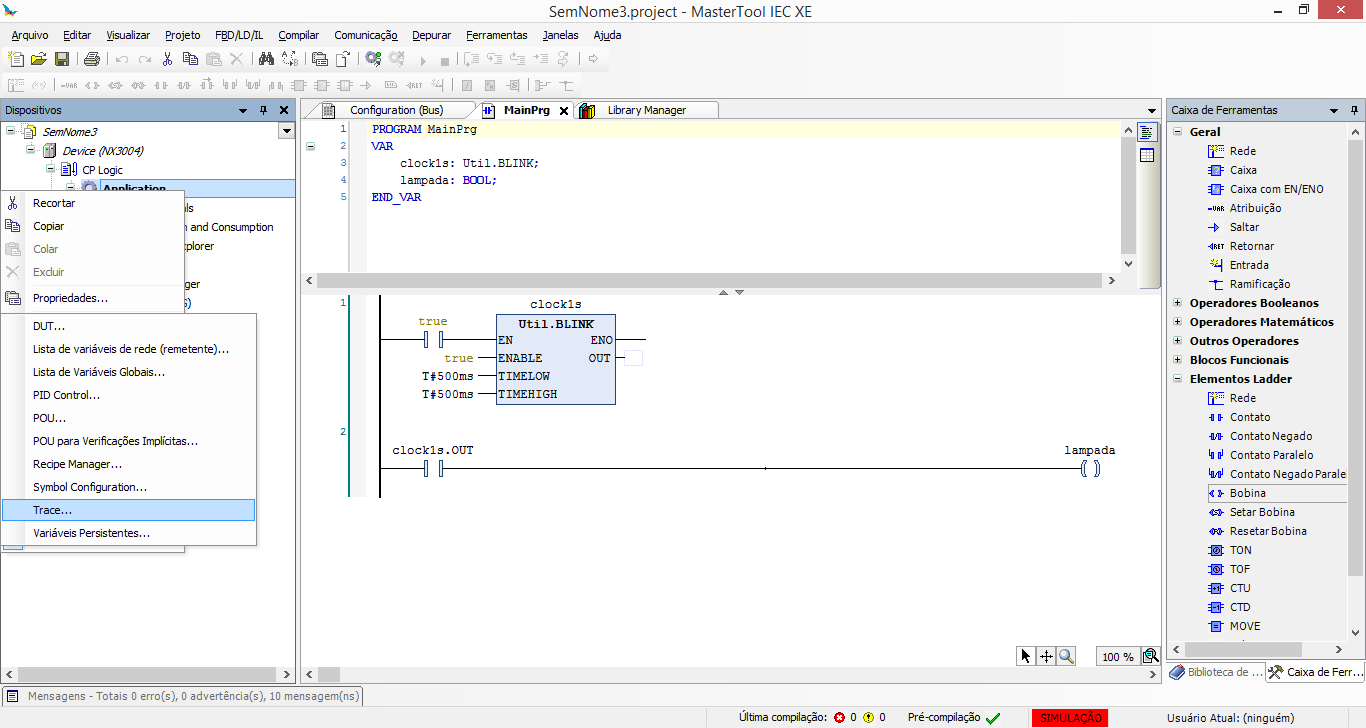Screen dimensions: 1366x728
Task: Choose the CTU counter block in toolbox
Action: (x=1240, y=588)
